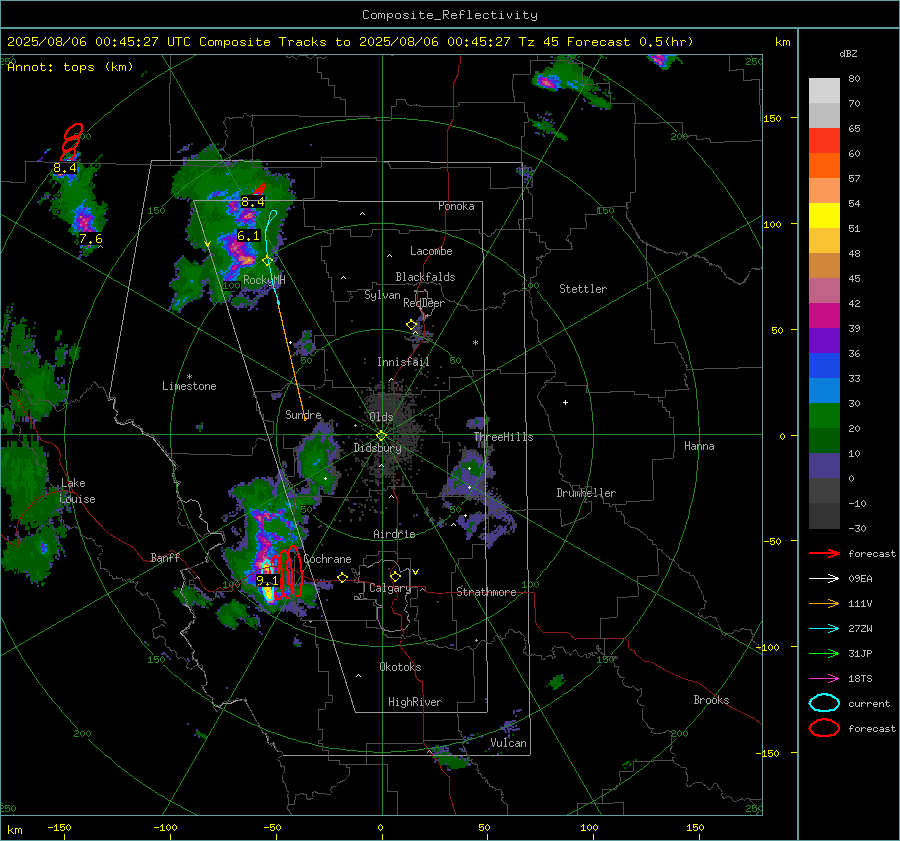Click the Okotoks label
Image resolution: width=900 pixels, height=841 pixels.
400,667
